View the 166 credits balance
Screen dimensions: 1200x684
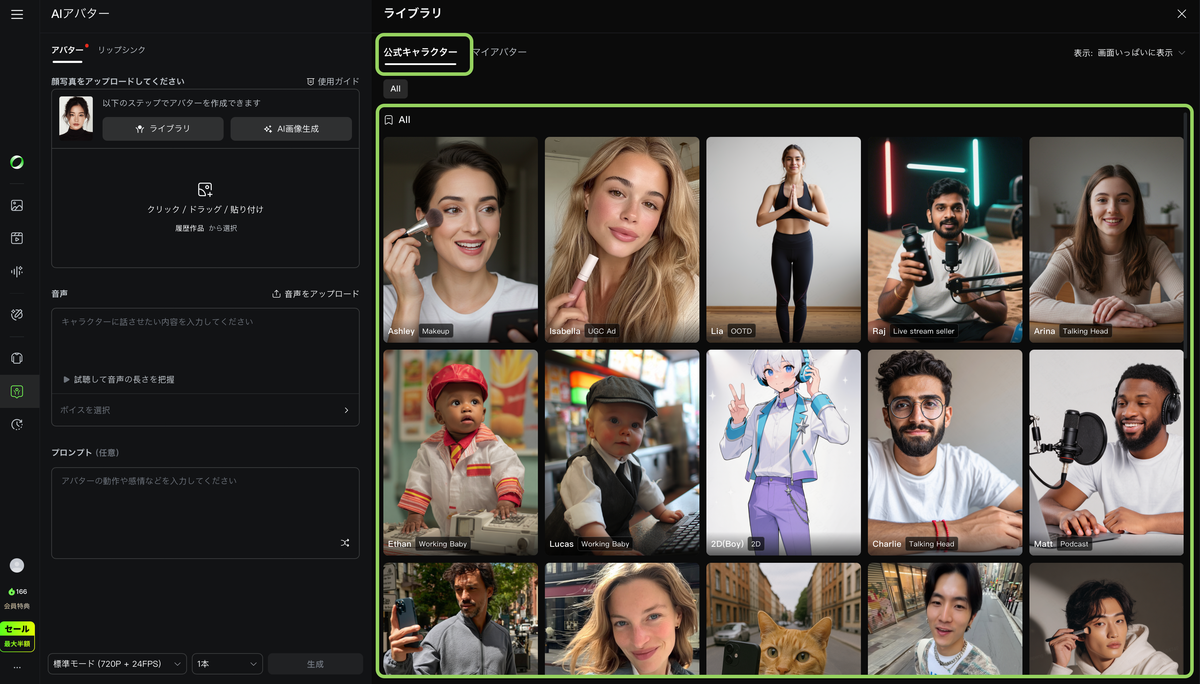point(17,592)
